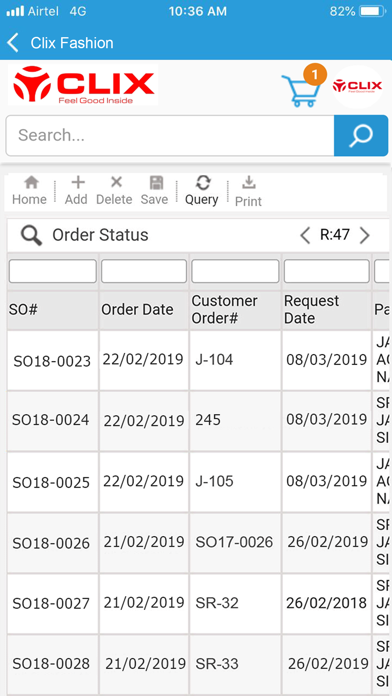Sort by Request Date column header

tap(327, 310)
